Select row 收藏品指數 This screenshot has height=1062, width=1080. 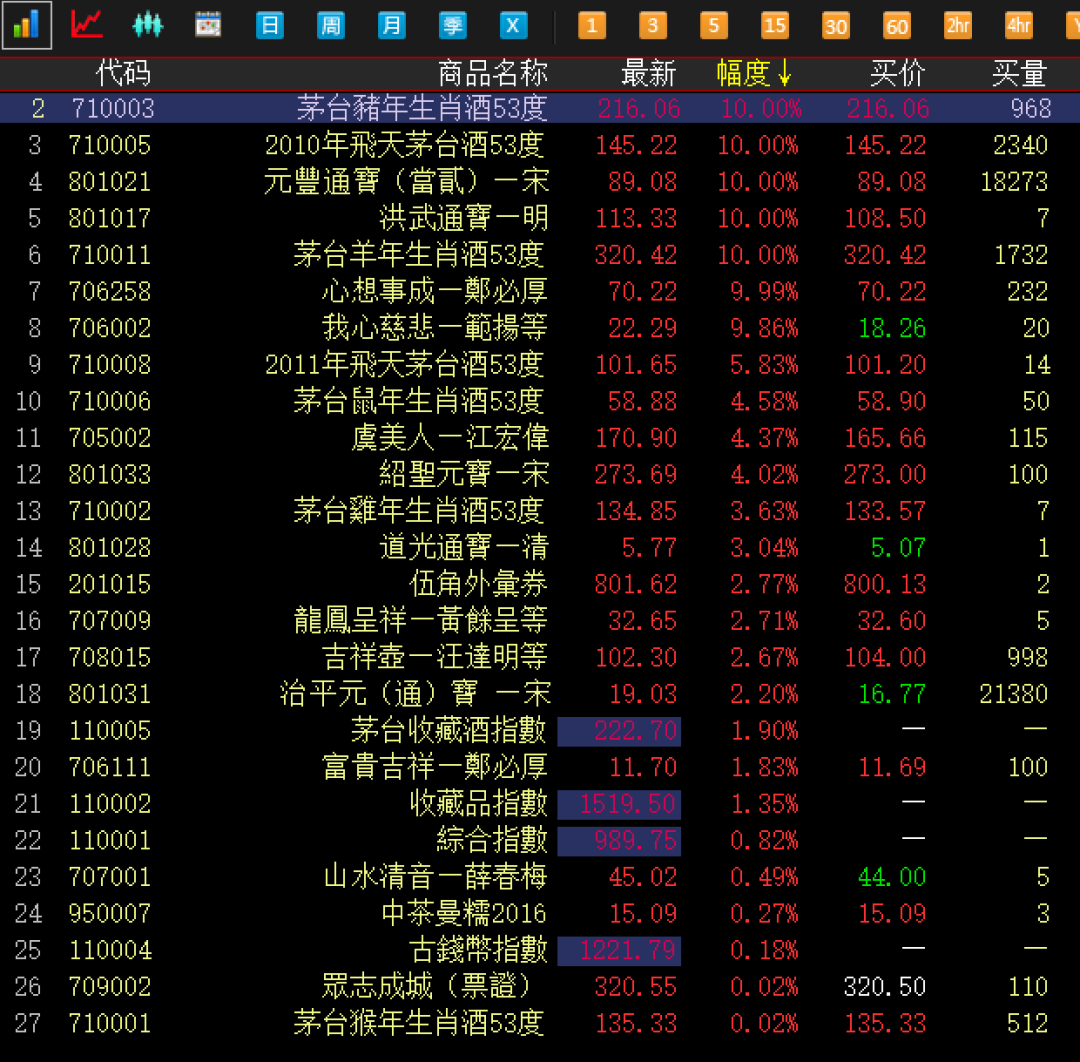[540, 804]
